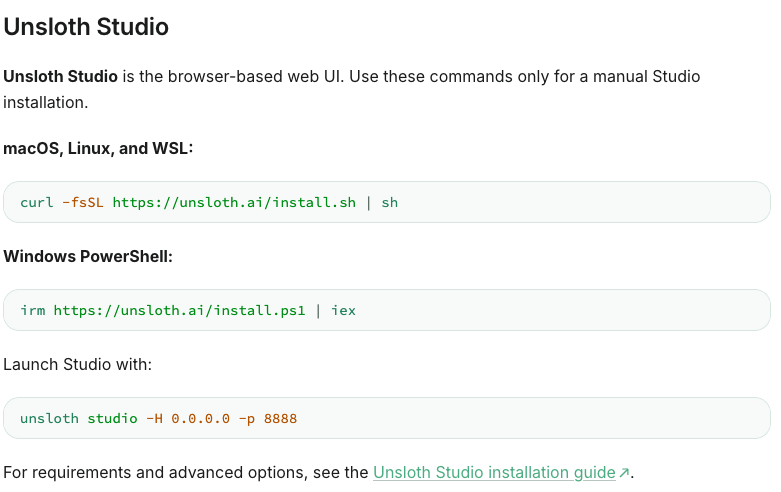Click the 'macOS, Linux, and WSL:' label

coord(98,148)
